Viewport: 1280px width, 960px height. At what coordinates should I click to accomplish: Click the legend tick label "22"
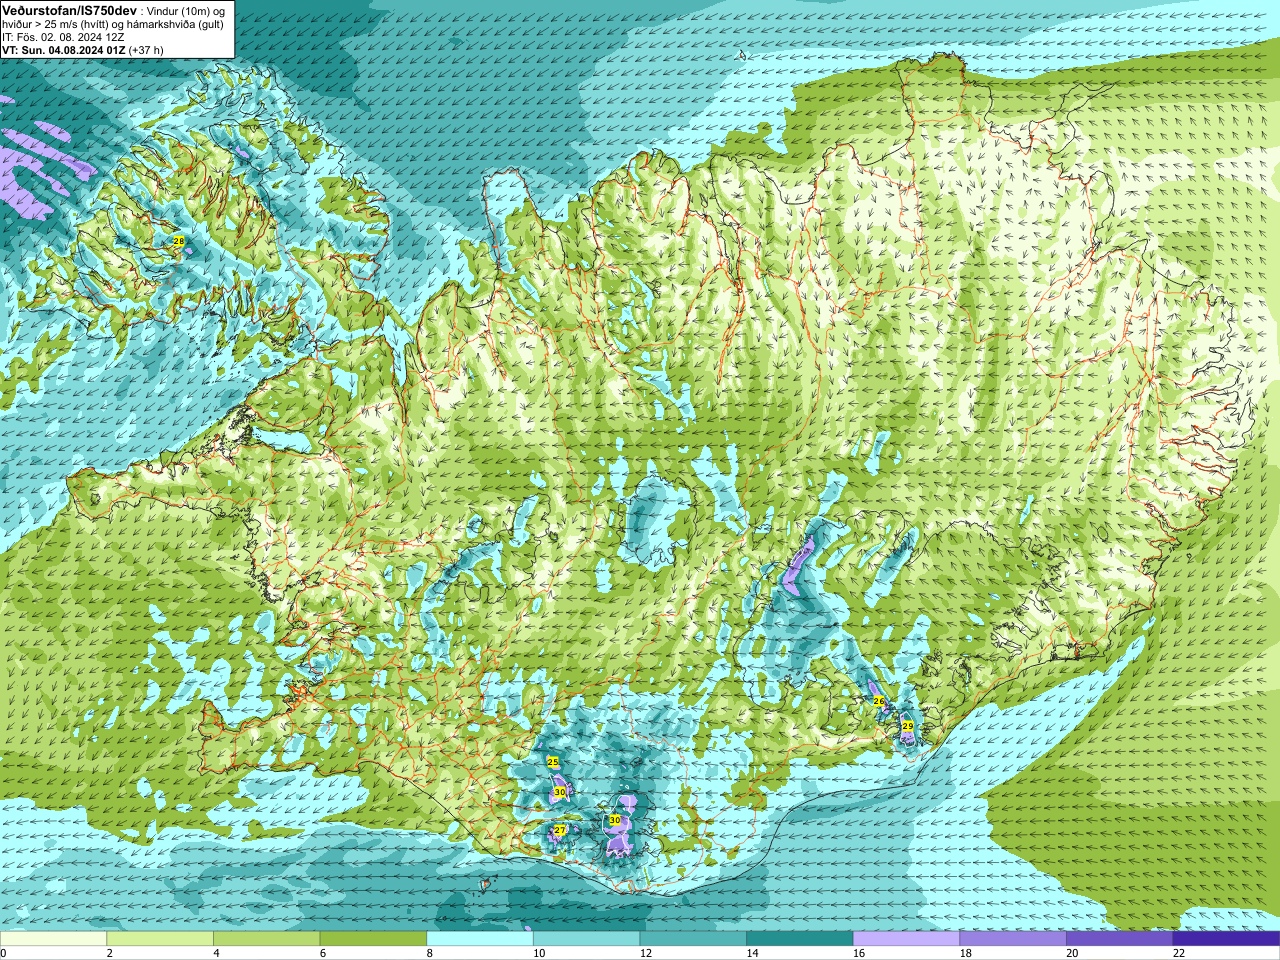tap(1179, 953)
